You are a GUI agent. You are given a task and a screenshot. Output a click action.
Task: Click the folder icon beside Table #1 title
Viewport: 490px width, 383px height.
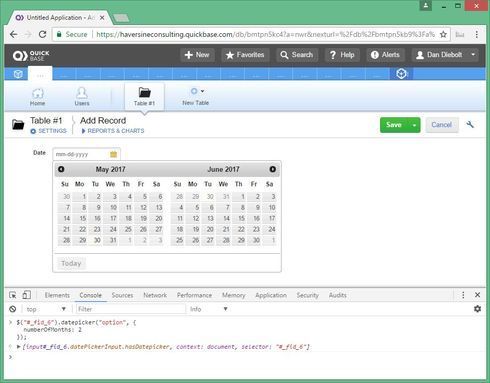18,125
